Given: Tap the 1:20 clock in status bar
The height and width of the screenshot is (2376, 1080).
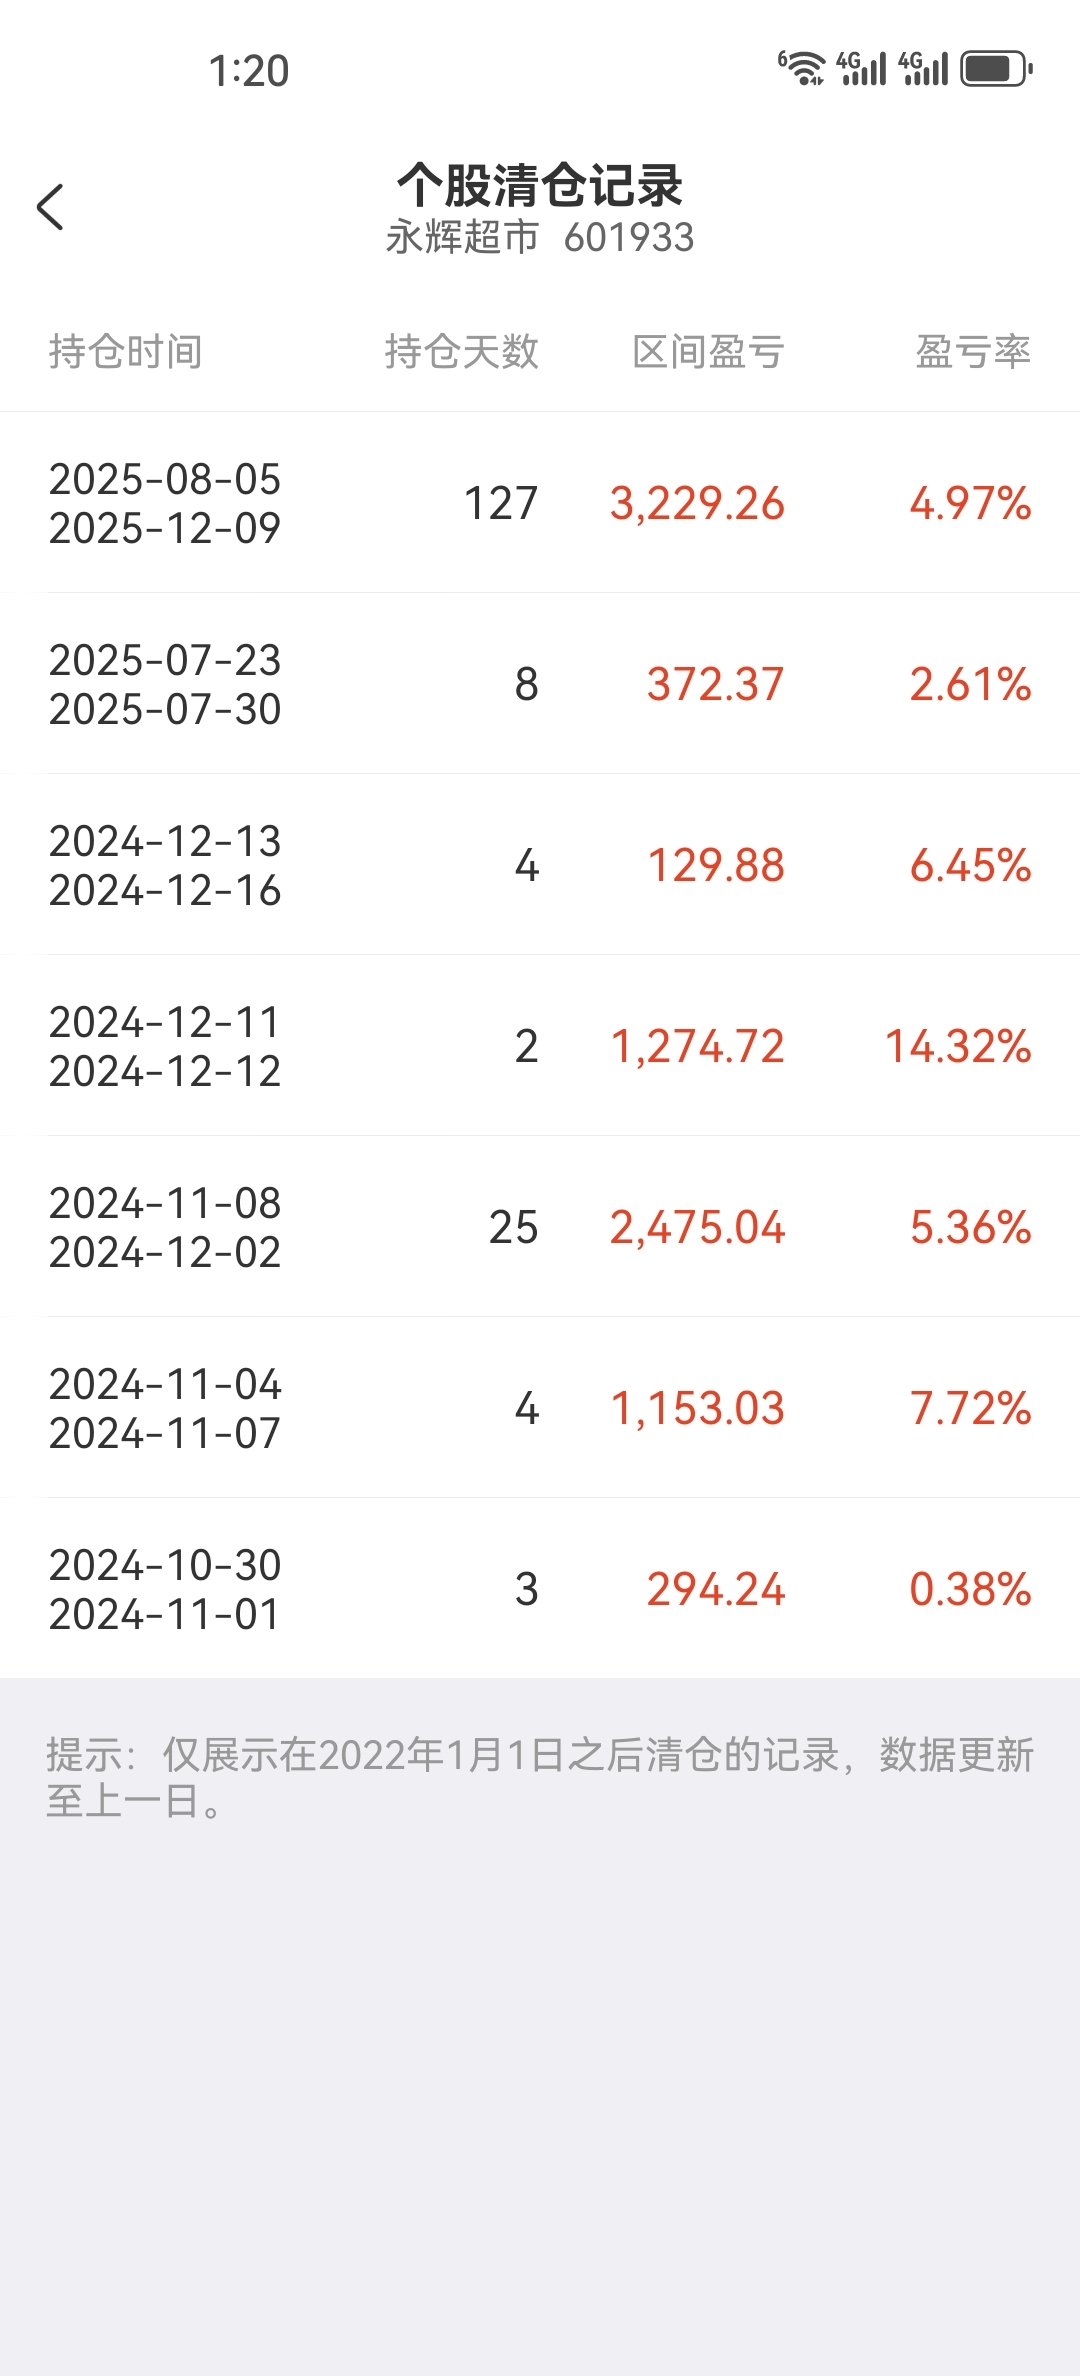Looking at the screenshot, I should click(x=248, y=71).
